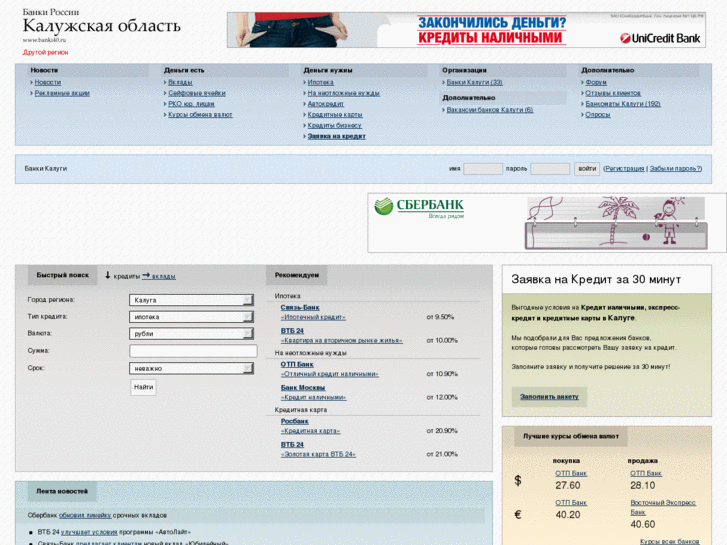Open Вклады menu link
This screenshot has height=545, width=727.
pyautogui.click(x=180, y=82)
